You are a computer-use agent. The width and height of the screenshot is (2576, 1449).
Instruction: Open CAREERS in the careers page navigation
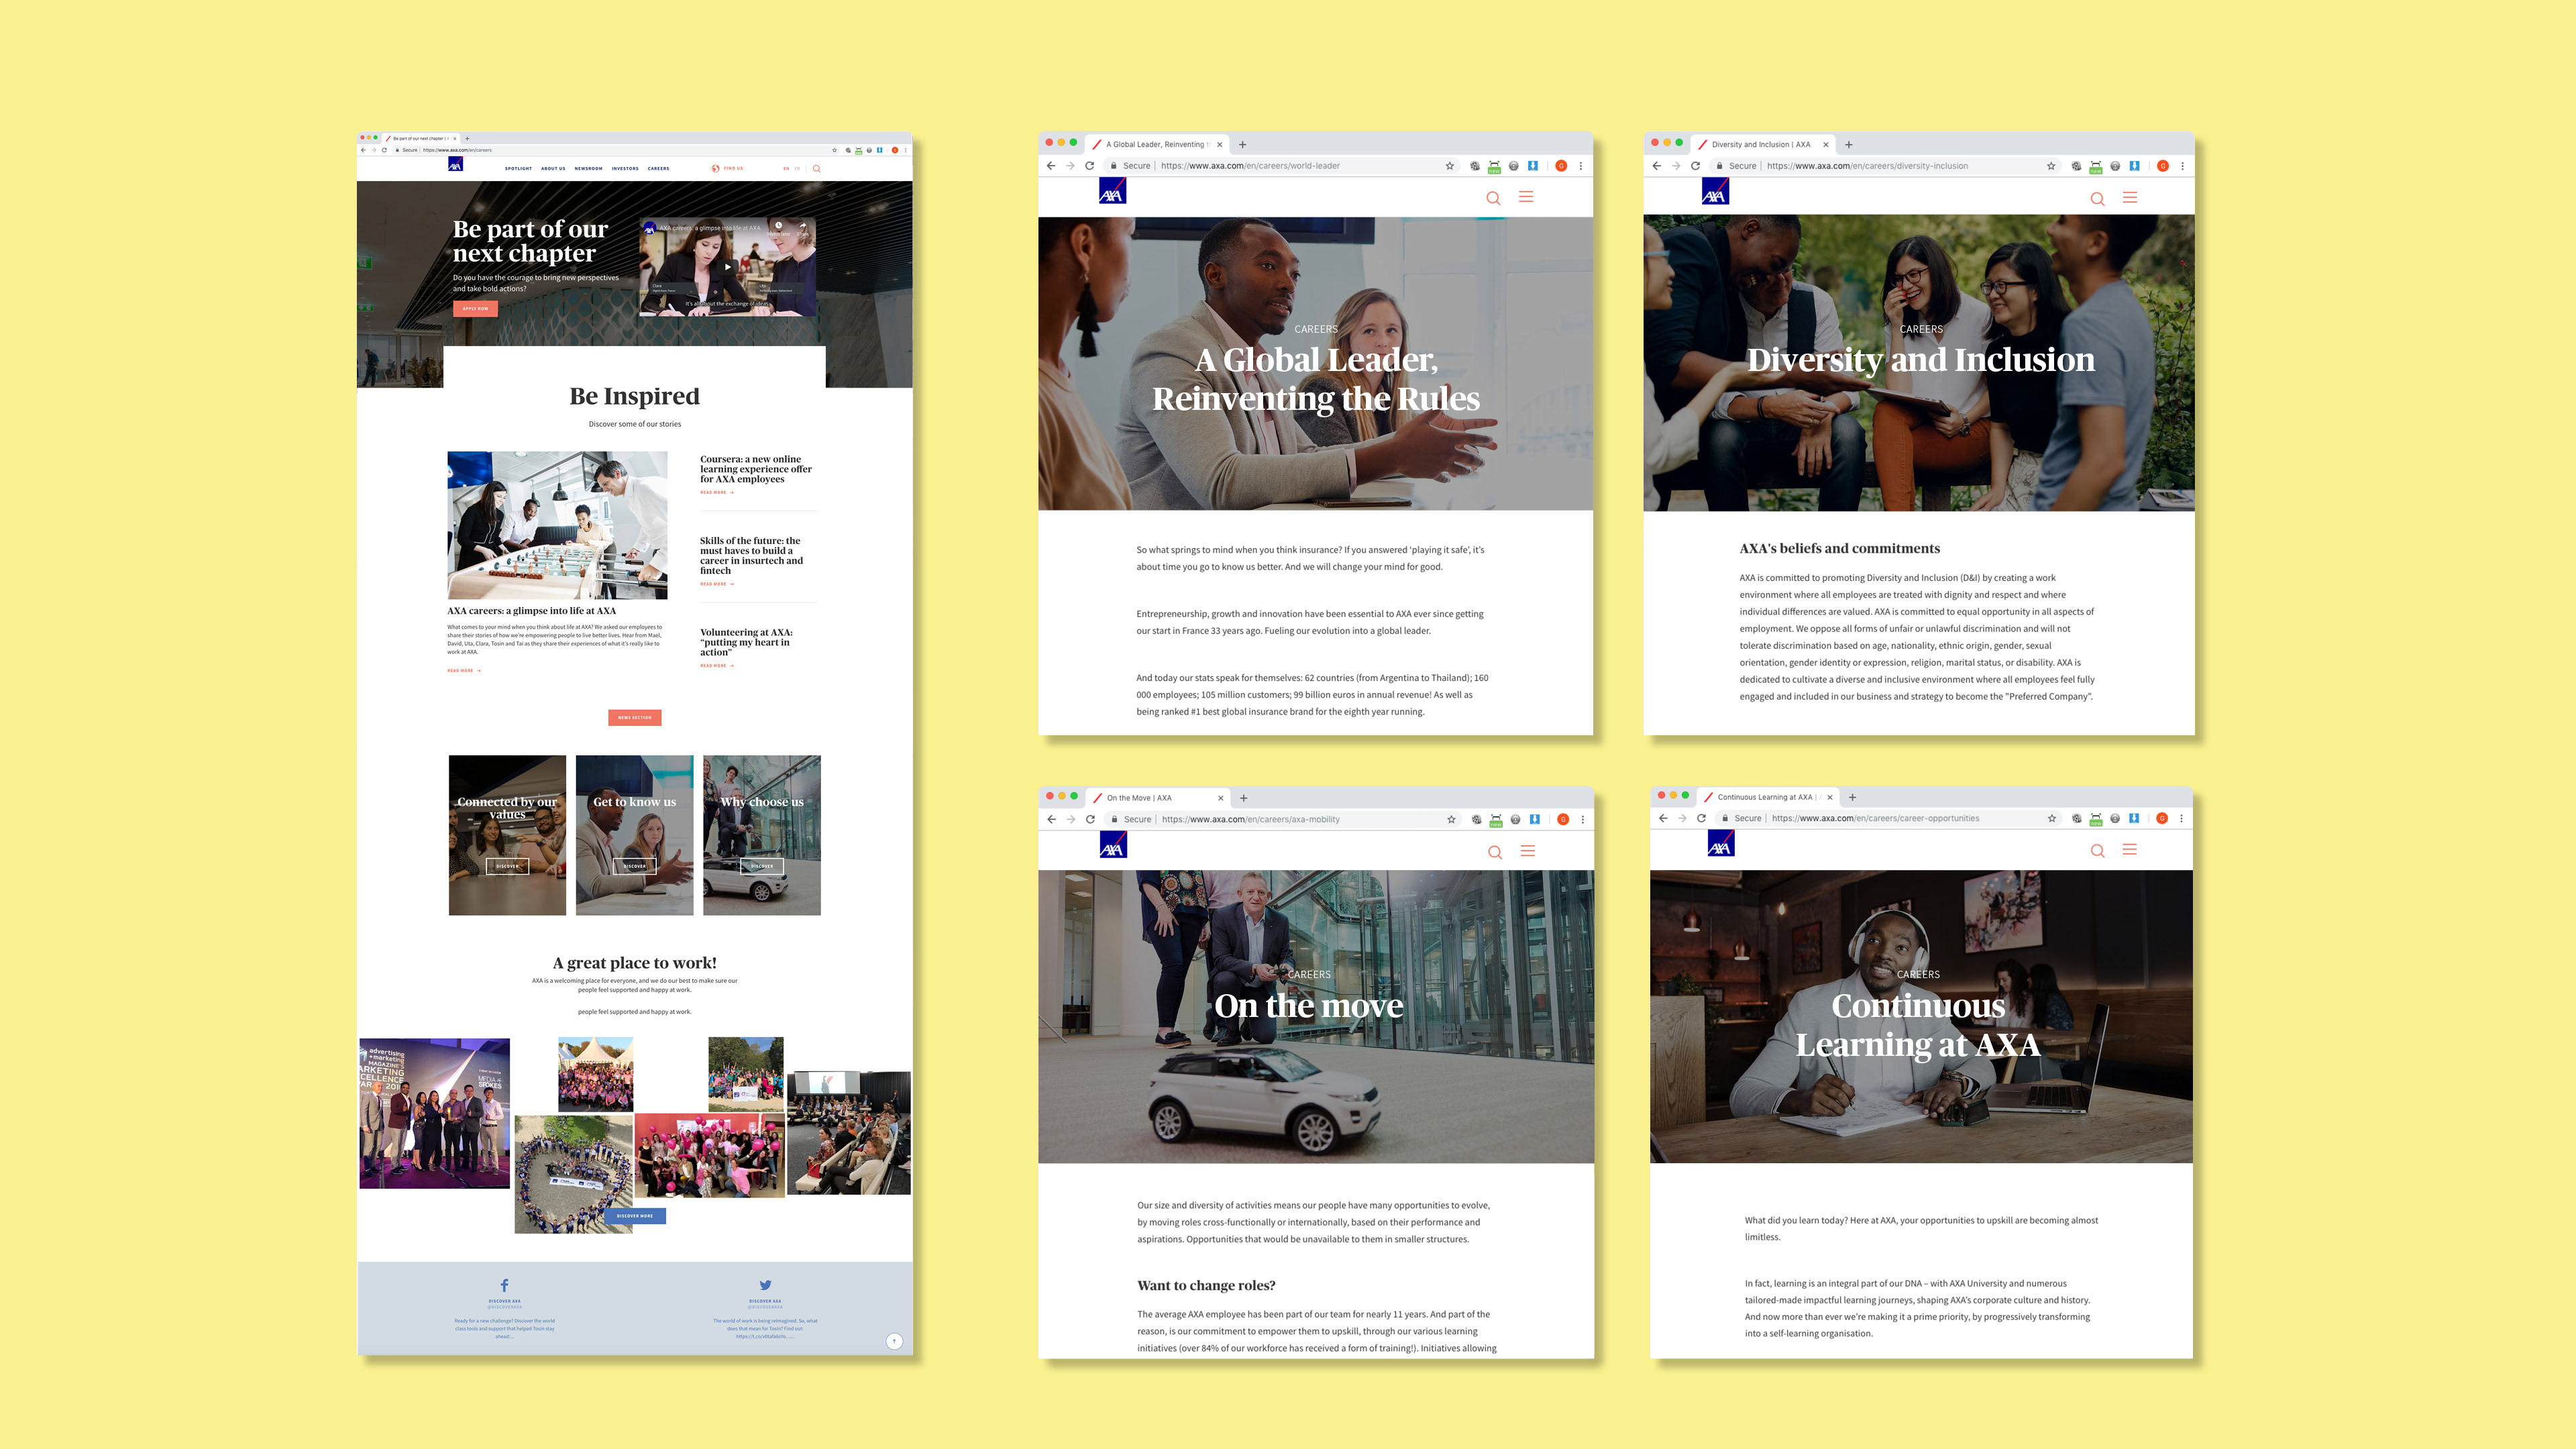coord(658,168)
